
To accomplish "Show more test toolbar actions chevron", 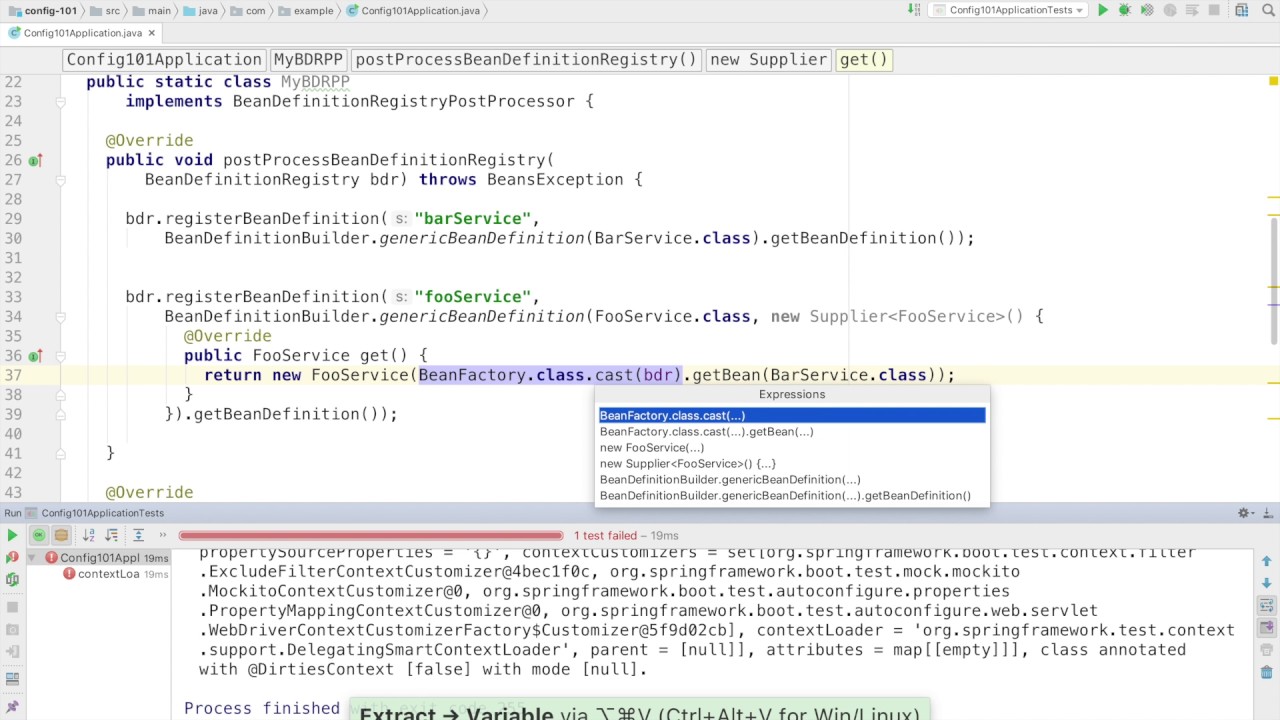I will 163,535.
